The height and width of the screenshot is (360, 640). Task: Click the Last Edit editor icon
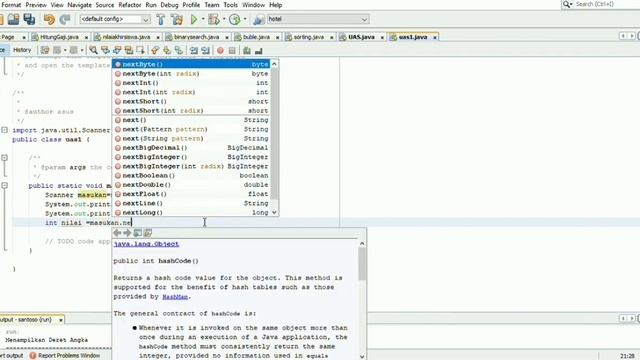pyautogui.click(x=45, y=50)
